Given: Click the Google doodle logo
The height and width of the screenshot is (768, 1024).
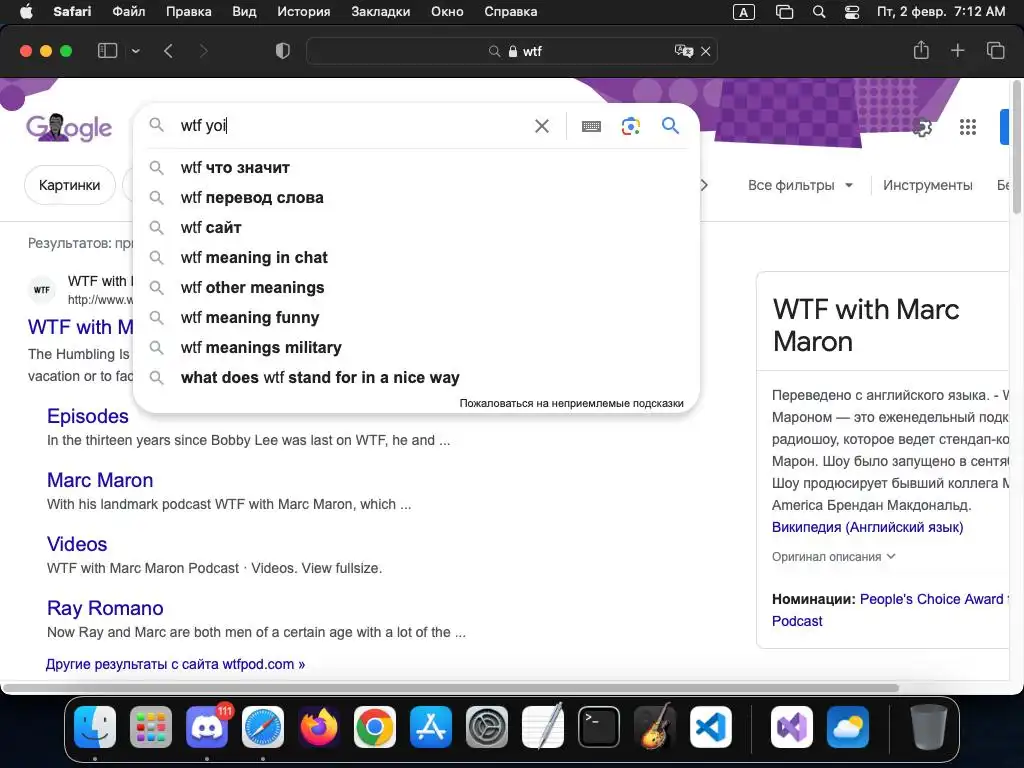Looking at the screenshot, I should 69,127.
